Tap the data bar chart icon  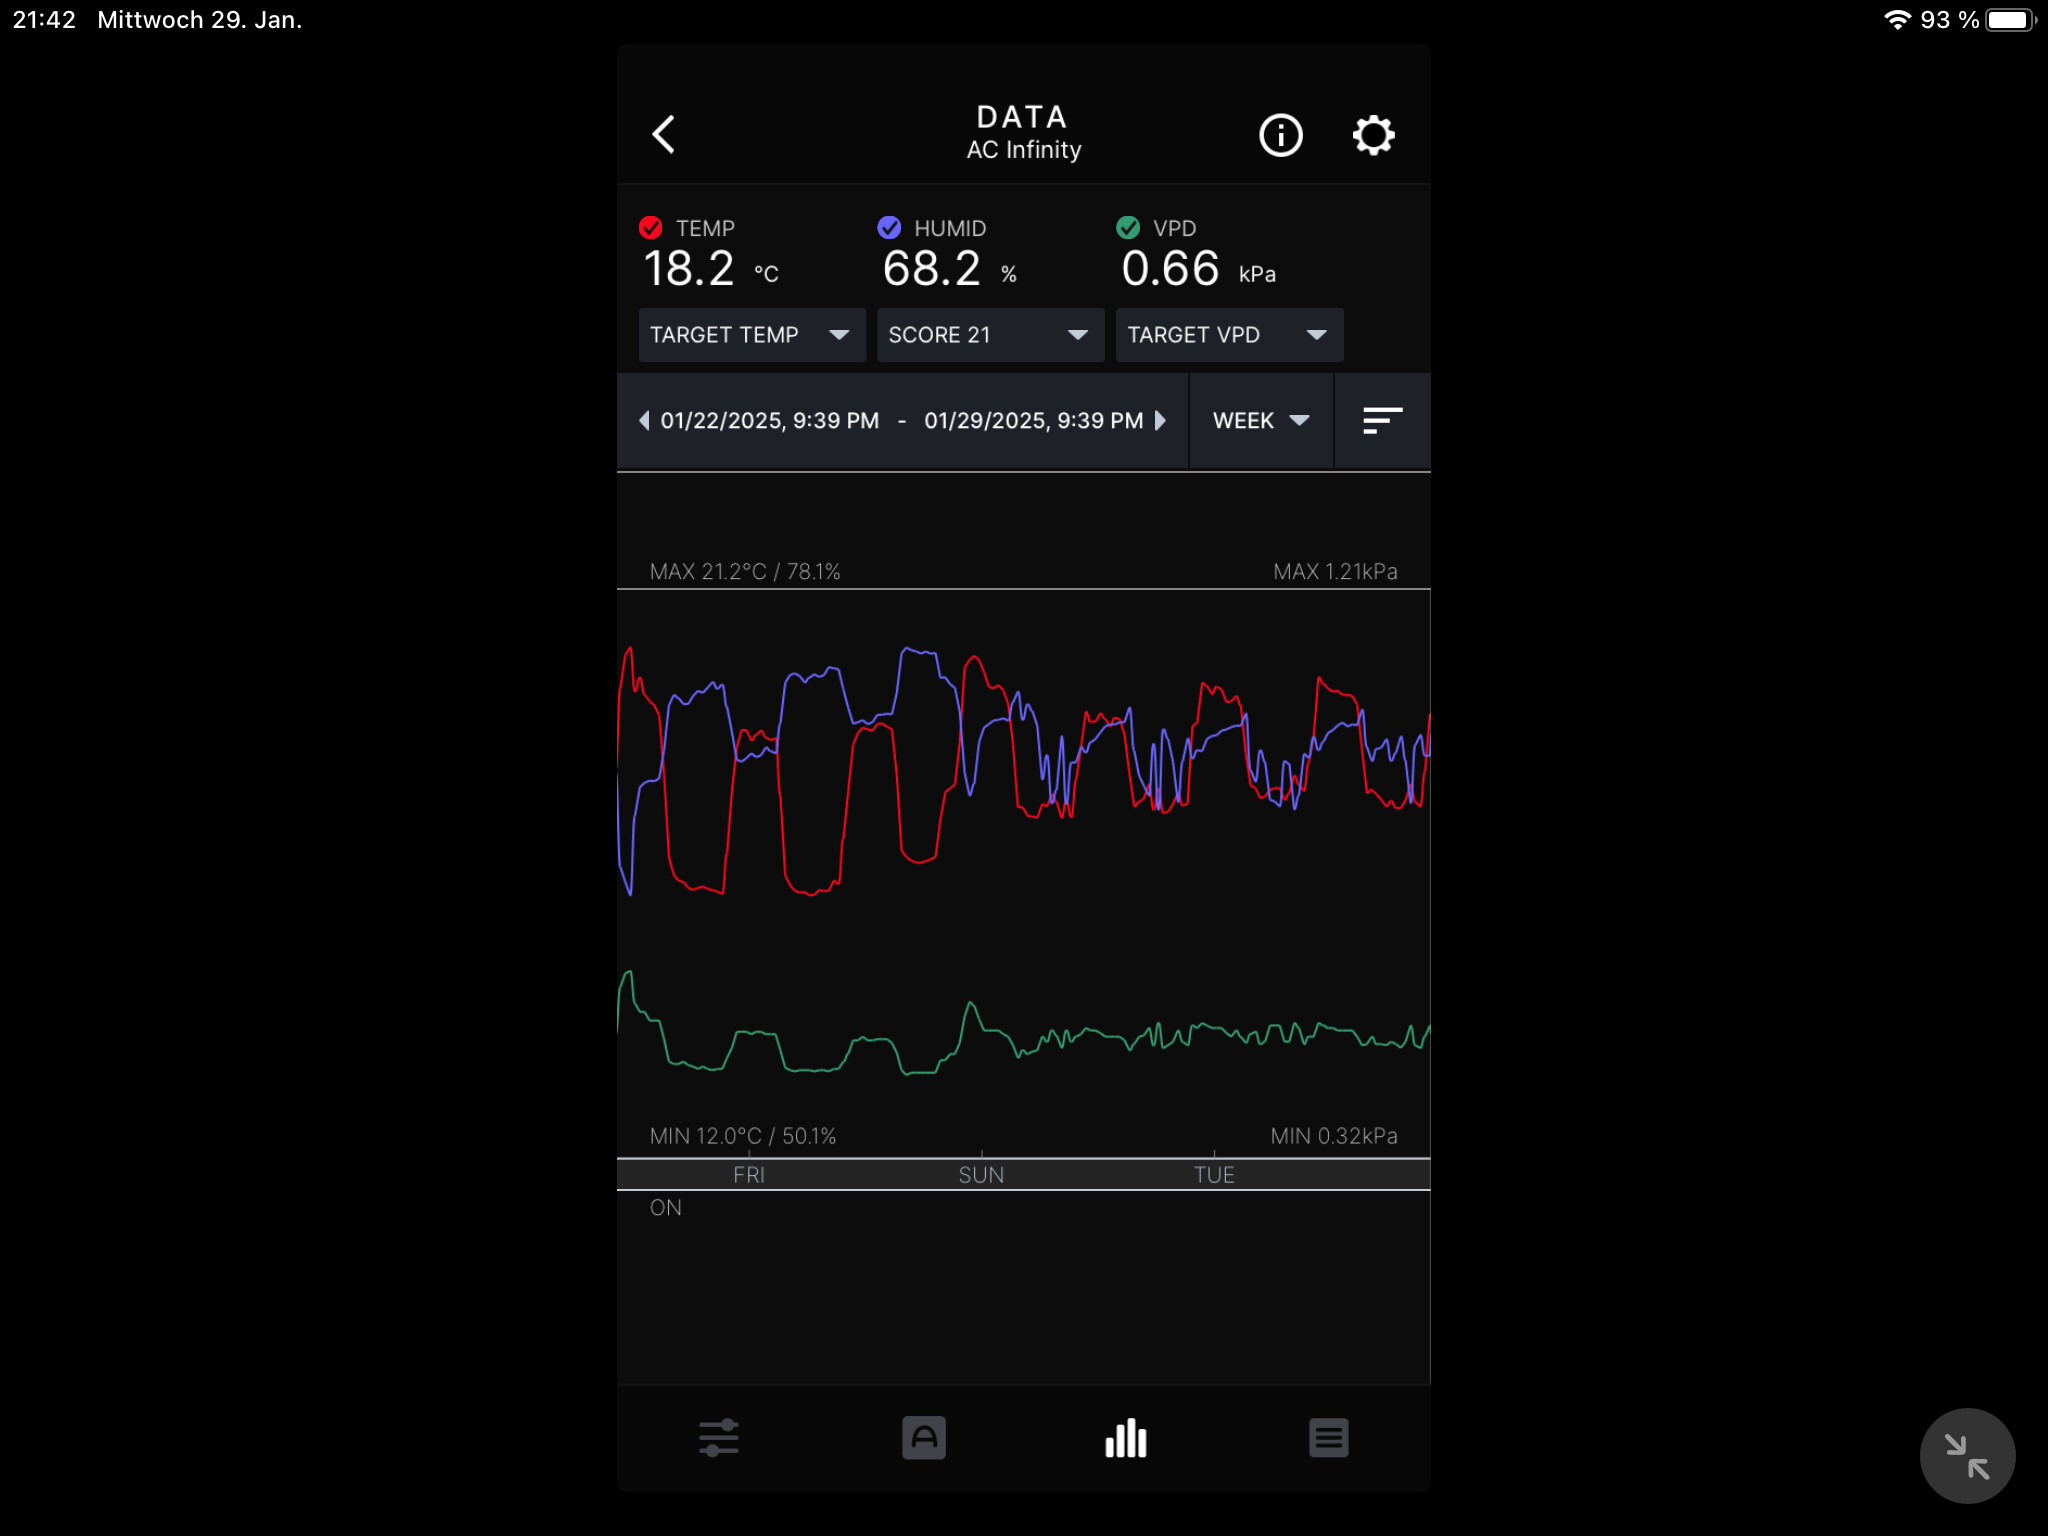(x=1126, y=1438)
